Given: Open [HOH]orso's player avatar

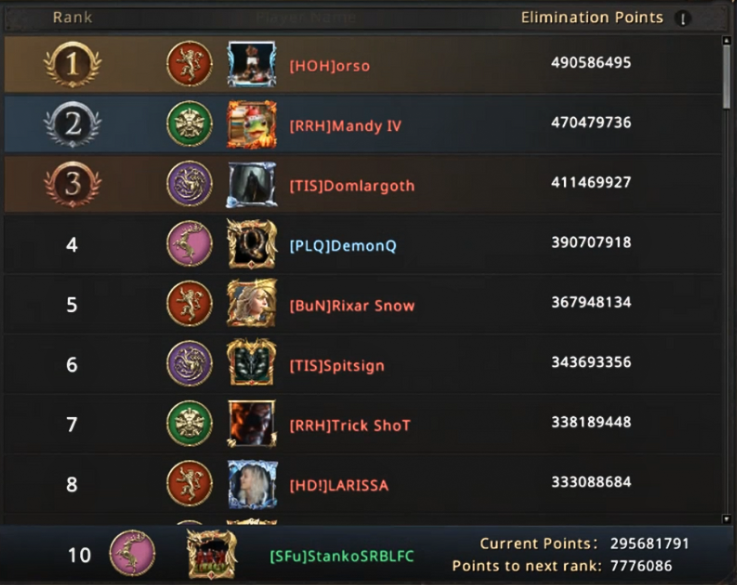Looking at the screenshot, I should 251,64.
